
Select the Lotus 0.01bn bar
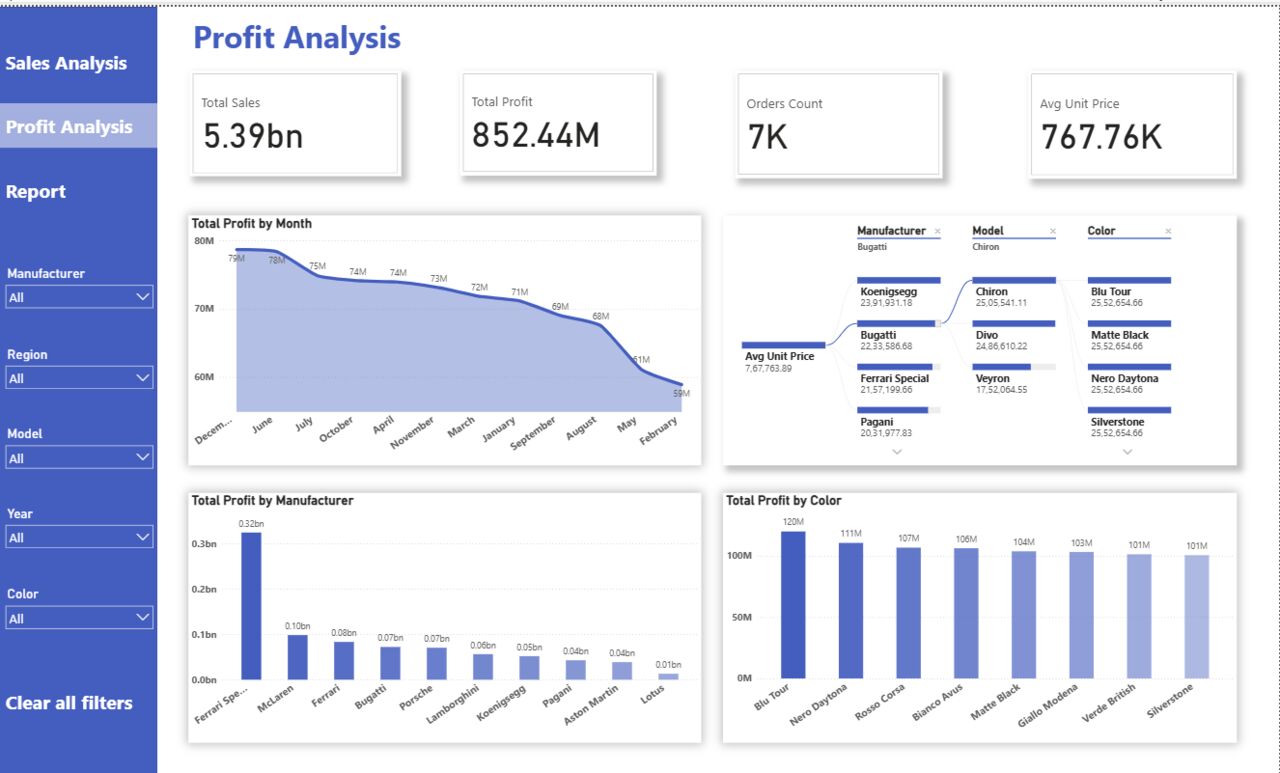[x=668, y=677]
